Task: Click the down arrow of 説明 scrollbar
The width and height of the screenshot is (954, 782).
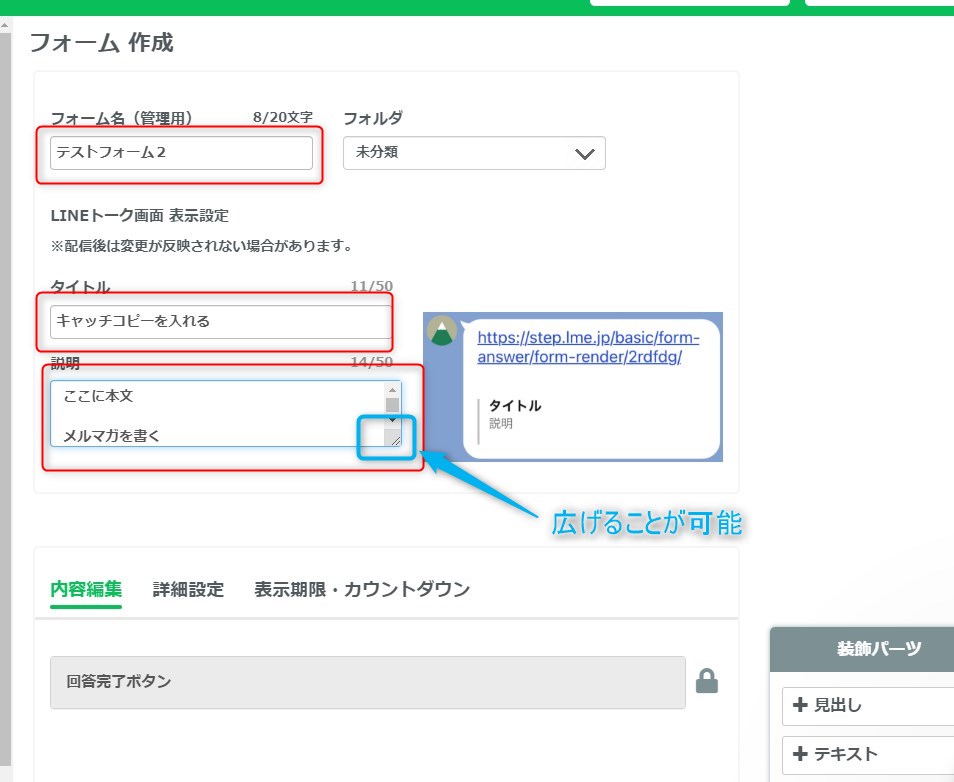Action: (x=392, y=420)
